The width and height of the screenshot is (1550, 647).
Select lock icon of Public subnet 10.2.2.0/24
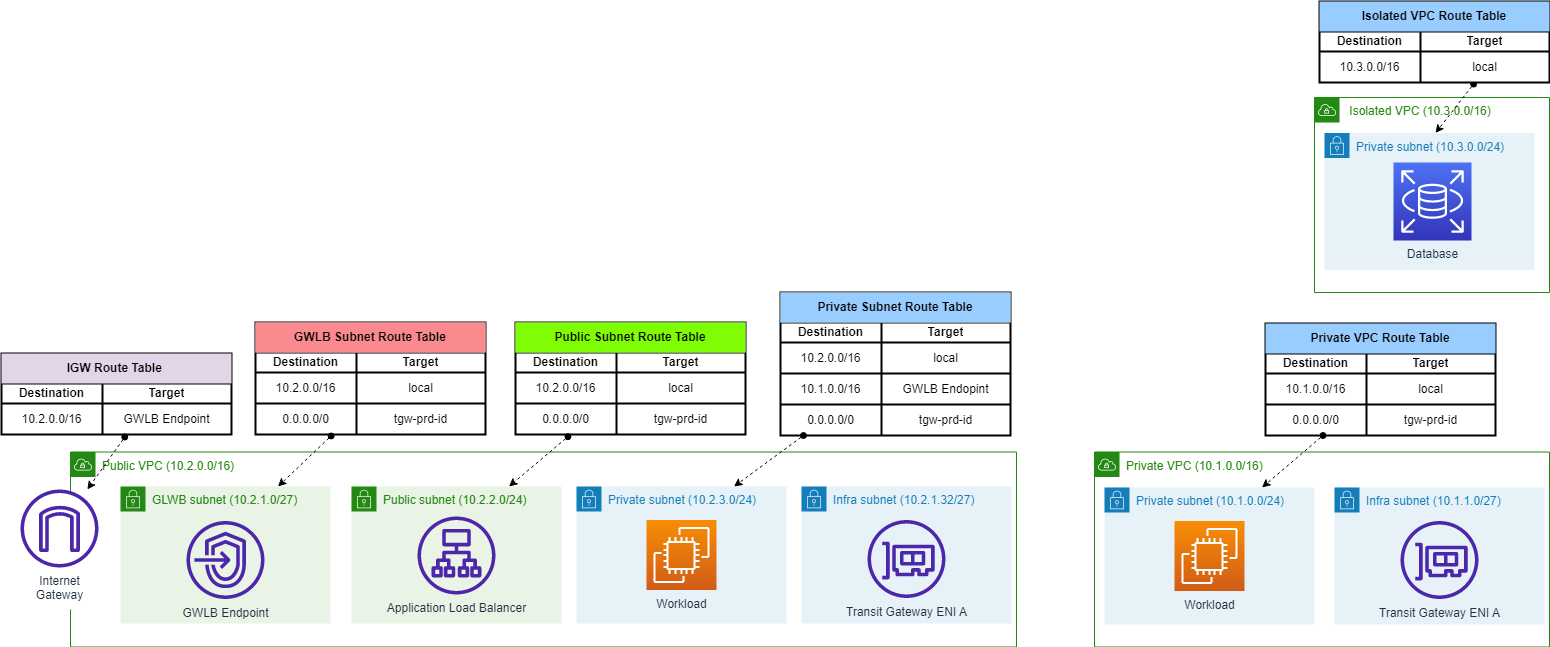(364, 500)
